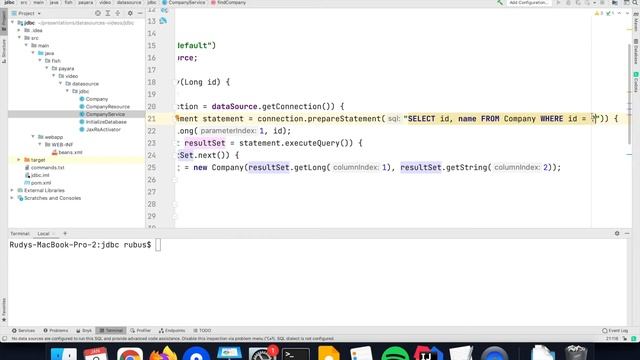Open the Endpoints tool window
This screenshot has width=640, height=360.
click(172, 330)
